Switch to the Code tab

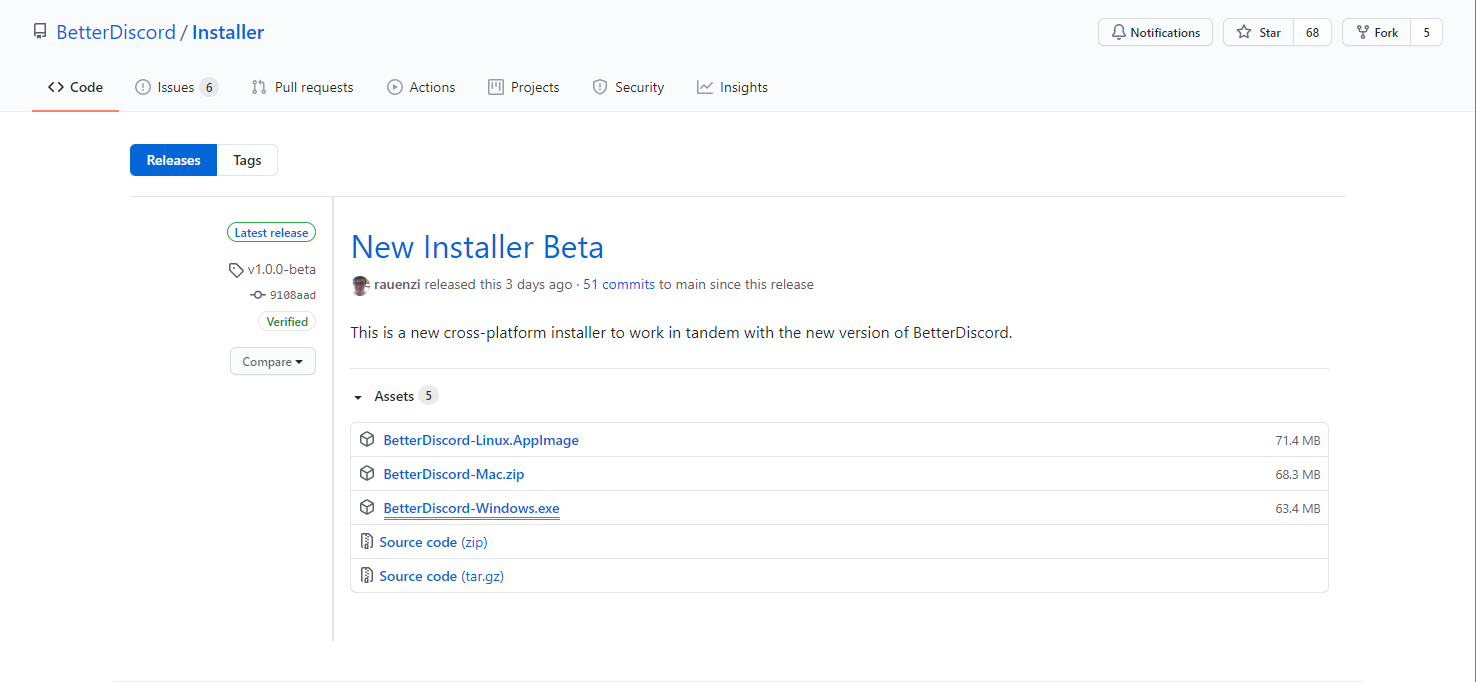tap(75, 87)
